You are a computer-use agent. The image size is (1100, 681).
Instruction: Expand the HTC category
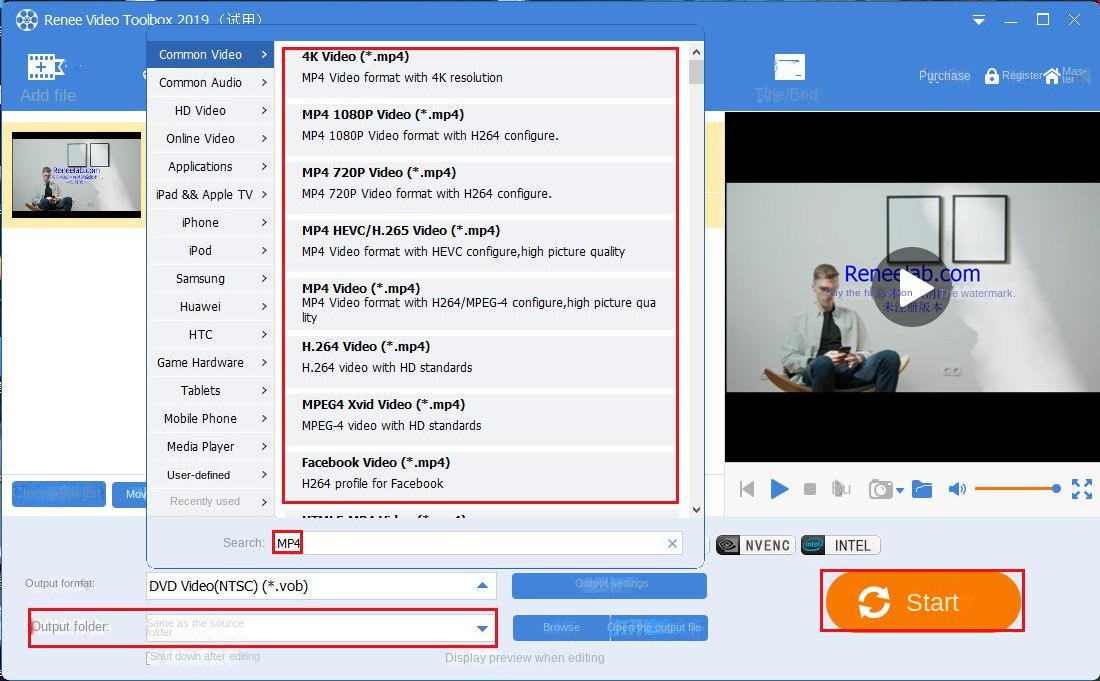[210, 335]
